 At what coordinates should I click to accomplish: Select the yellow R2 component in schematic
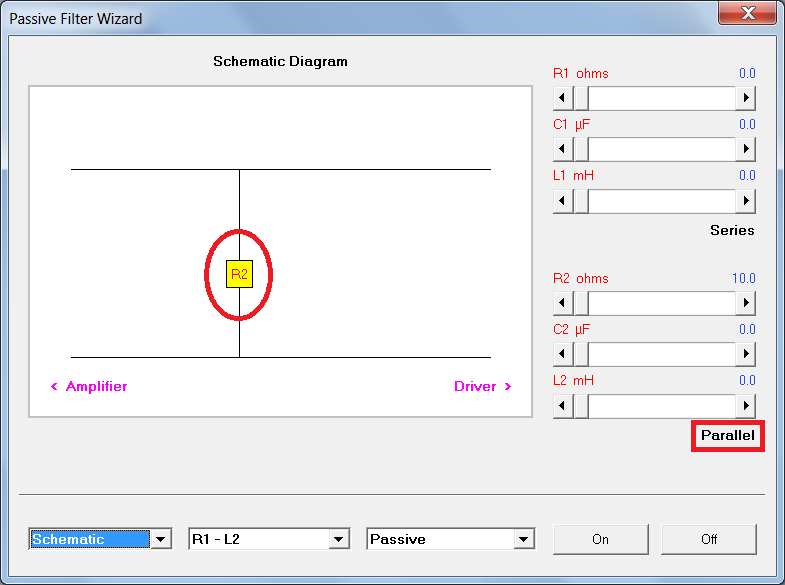[x=239, y=274]
